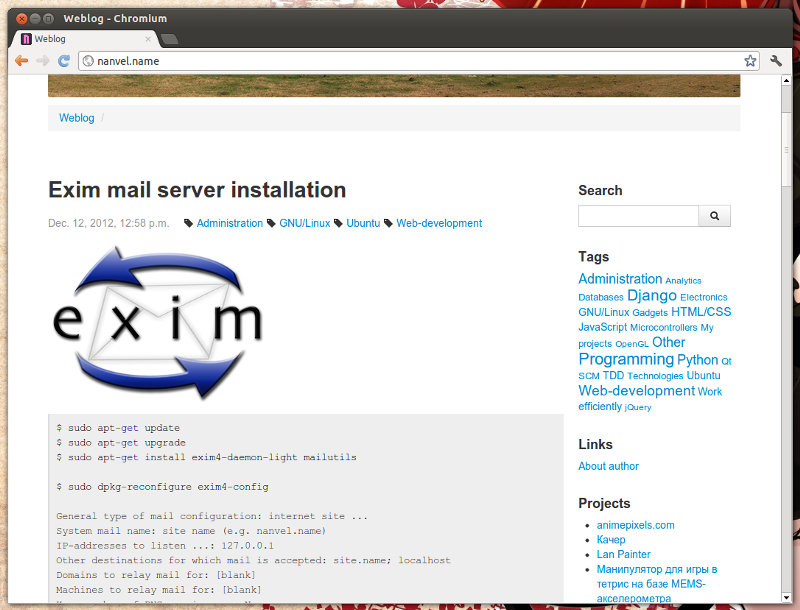Select Administration in the Tags cloud
The image size is (800, 610).
(620, 279)
